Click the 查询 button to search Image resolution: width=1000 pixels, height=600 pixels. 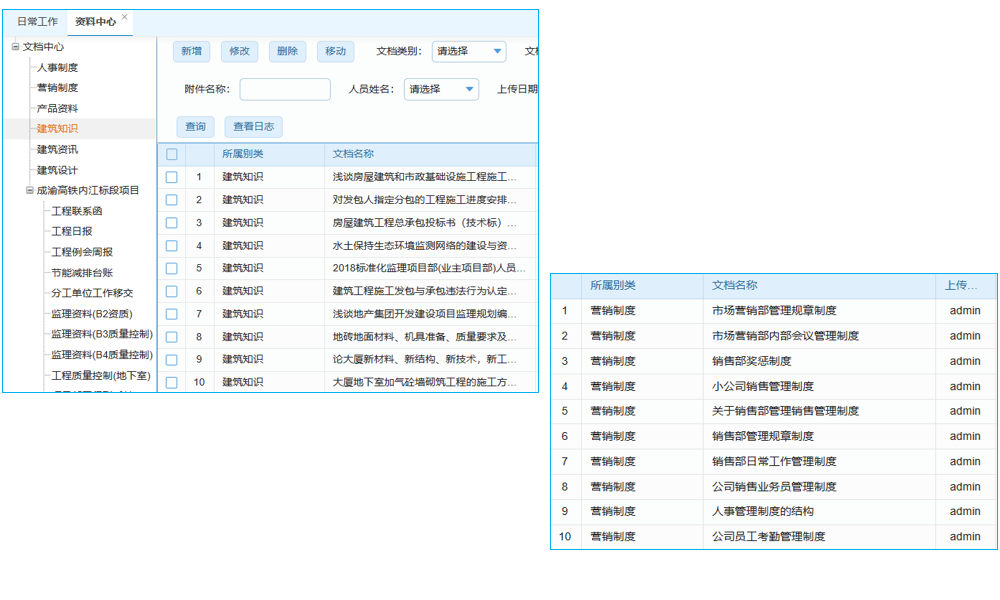pyautogui.click(x=194, y=127)
